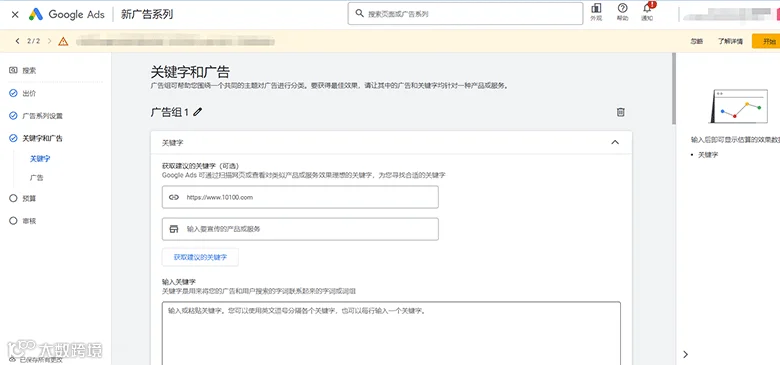
Task: Go to previous notification arrow
Action: click(x=17, y=41)
